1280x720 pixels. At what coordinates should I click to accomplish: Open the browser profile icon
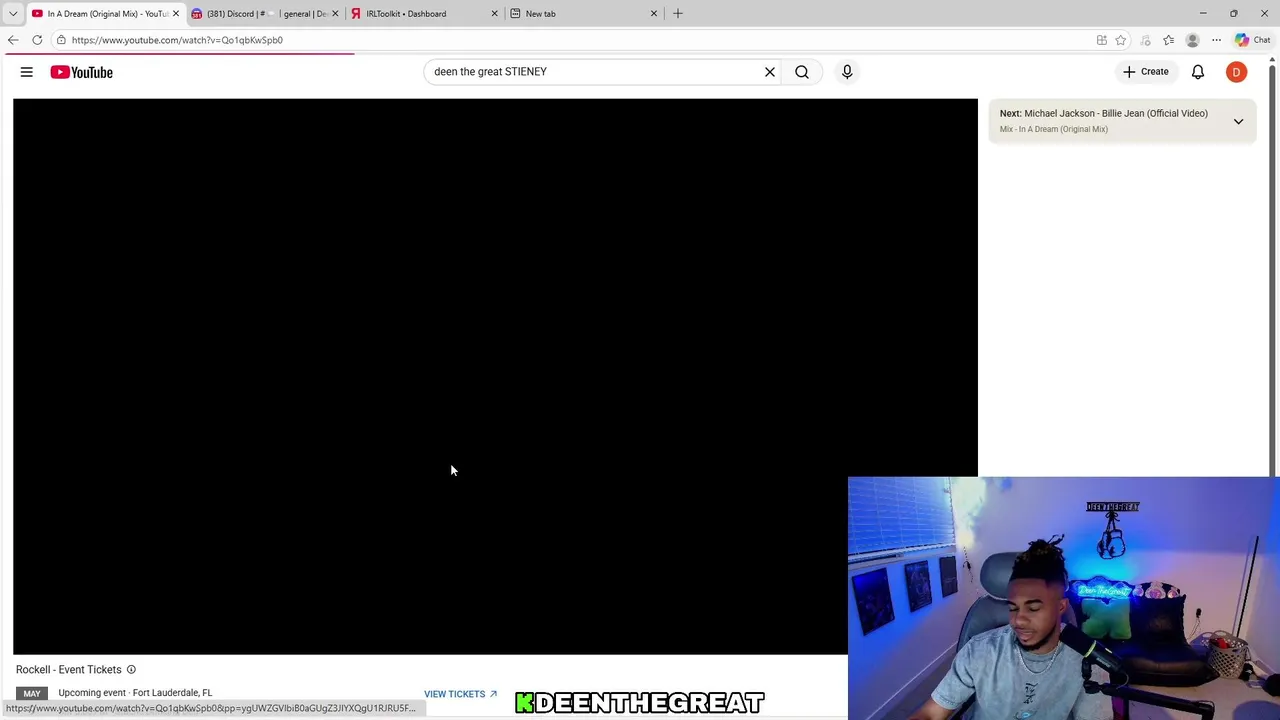(1192, 40)
